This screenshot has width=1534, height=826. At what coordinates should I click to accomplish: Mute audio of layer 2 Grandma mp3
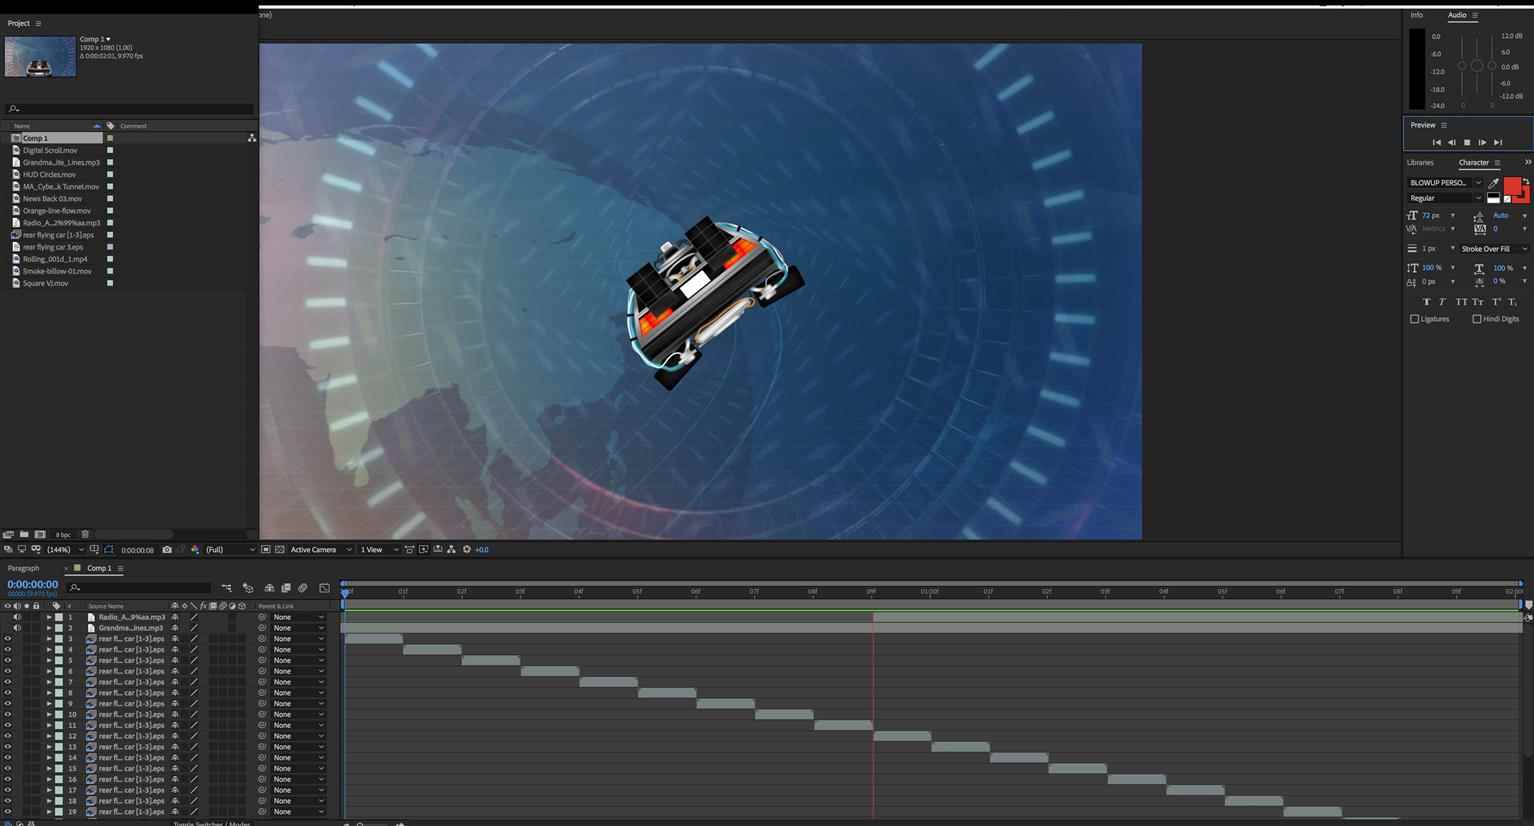click(x=17, y=628)
